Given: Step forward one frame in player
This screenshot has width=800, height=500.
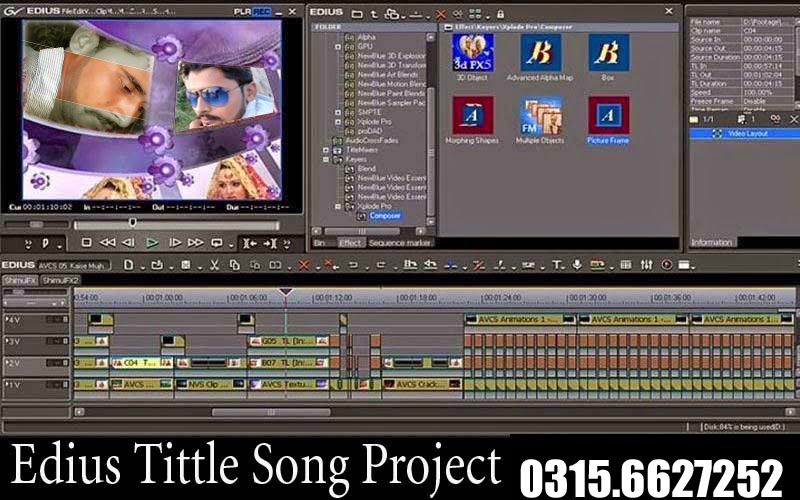Looking at the screenshot, I should pos(174,243).
